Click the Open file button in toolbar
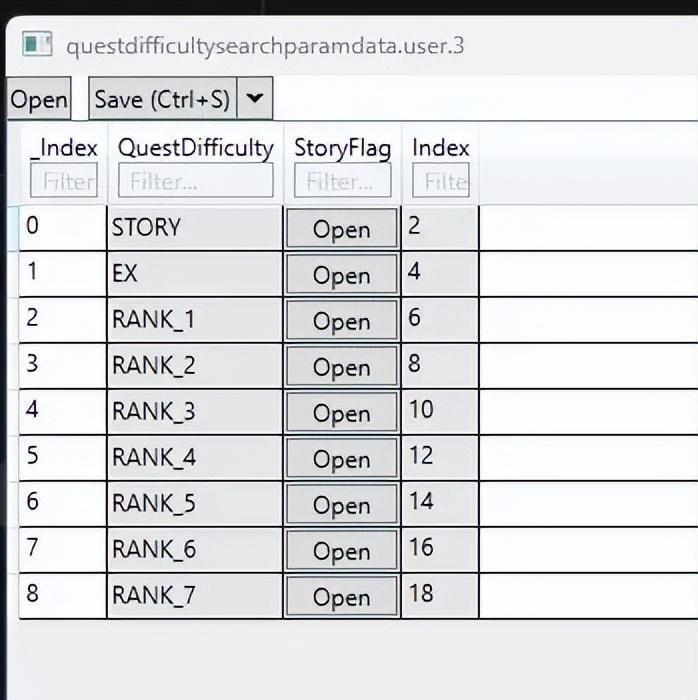The width and height of the screenshot is (698, 700). [39, 98]
